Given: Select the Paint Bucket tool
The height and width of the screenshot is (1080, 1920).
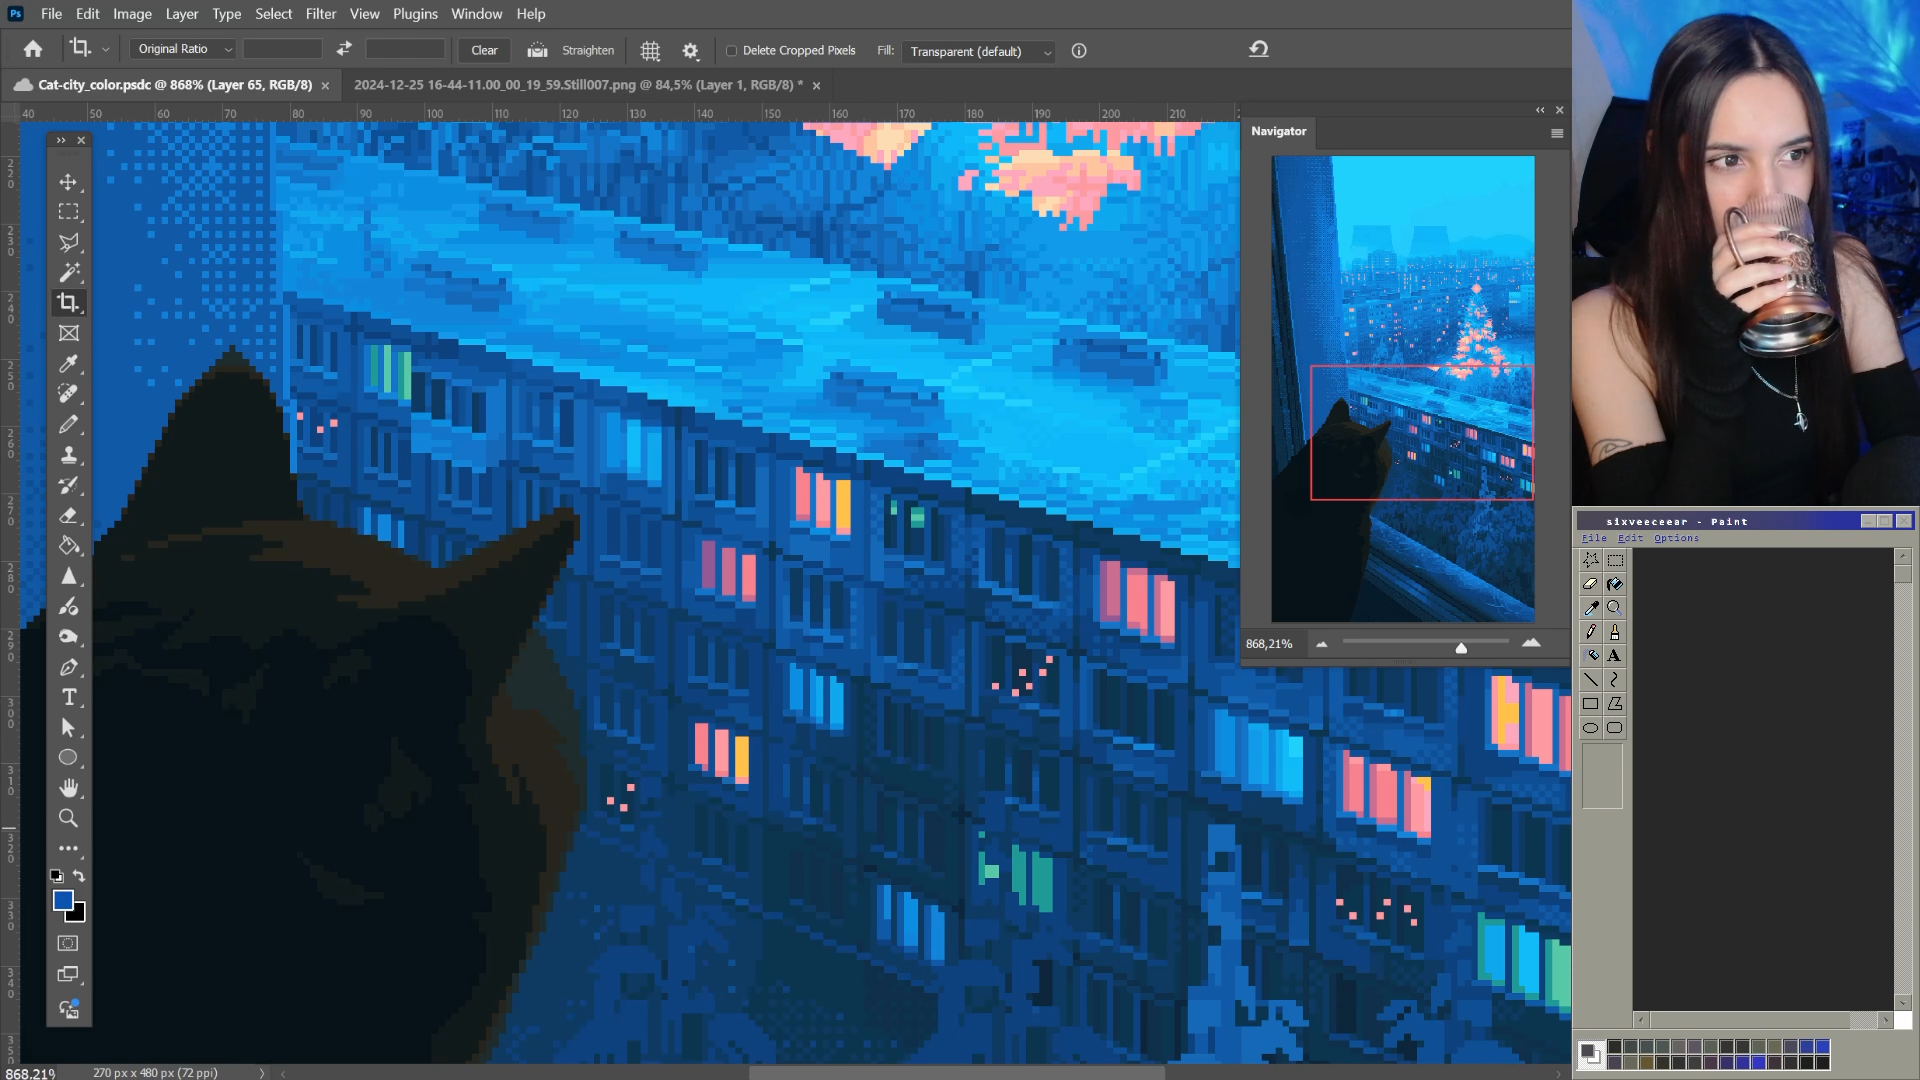Looking at the screenshot, I should (x=68, y=546).
